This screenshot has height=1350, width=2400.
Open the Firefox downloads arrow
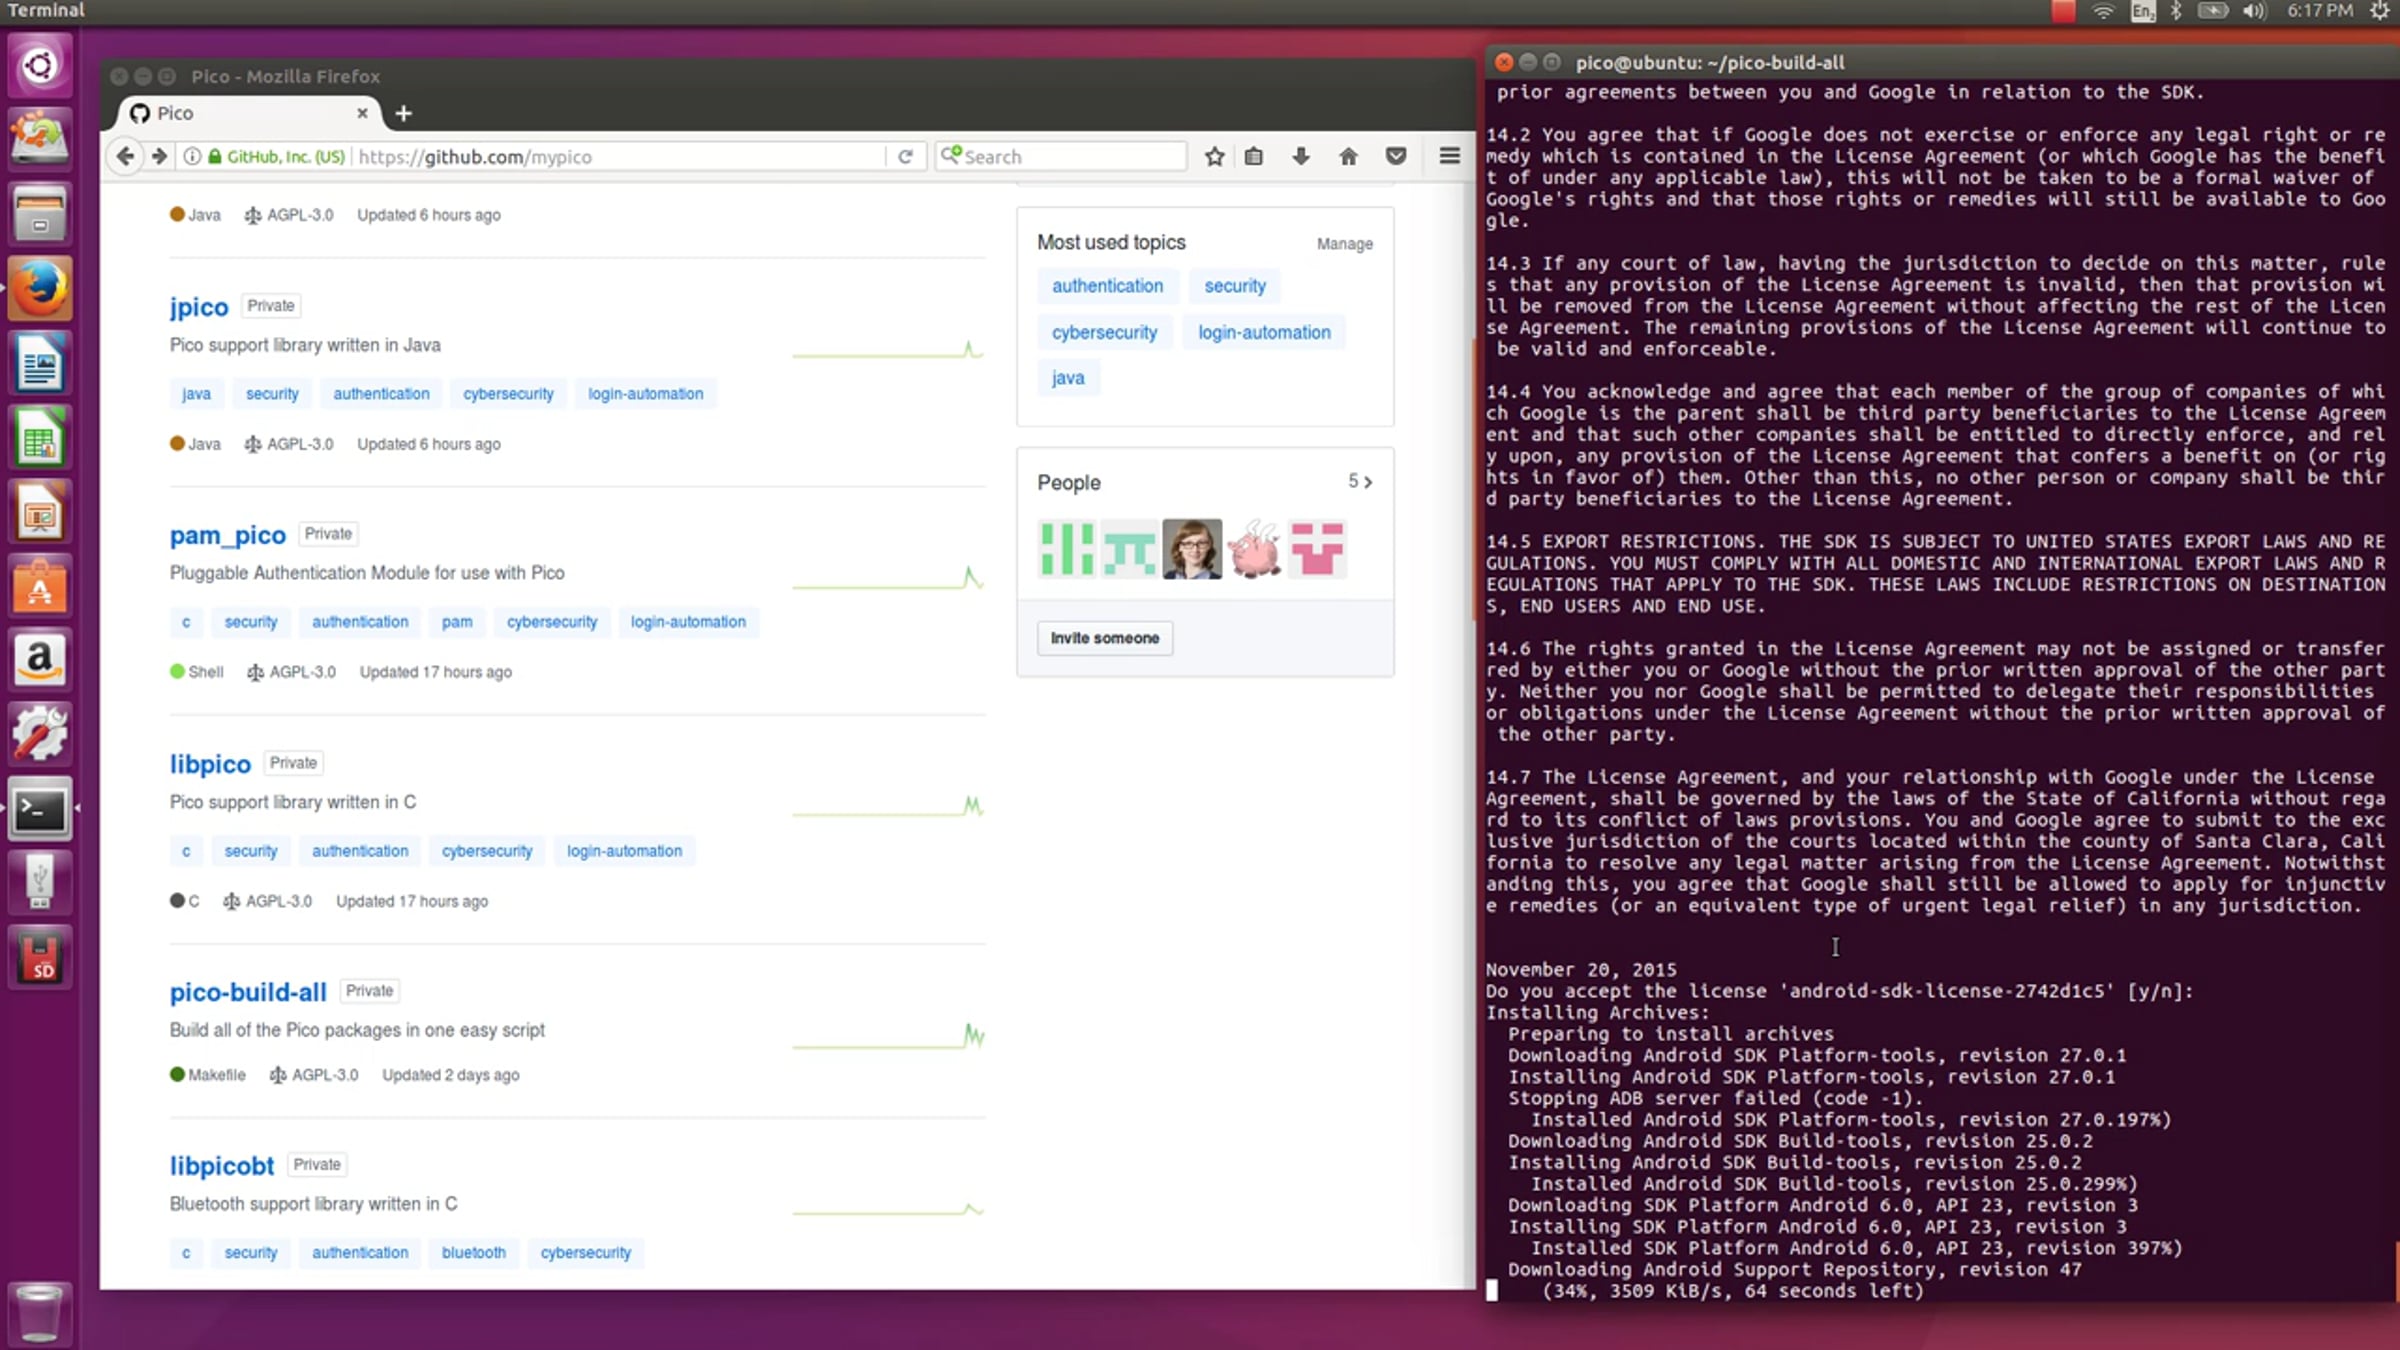(1301, 156)
